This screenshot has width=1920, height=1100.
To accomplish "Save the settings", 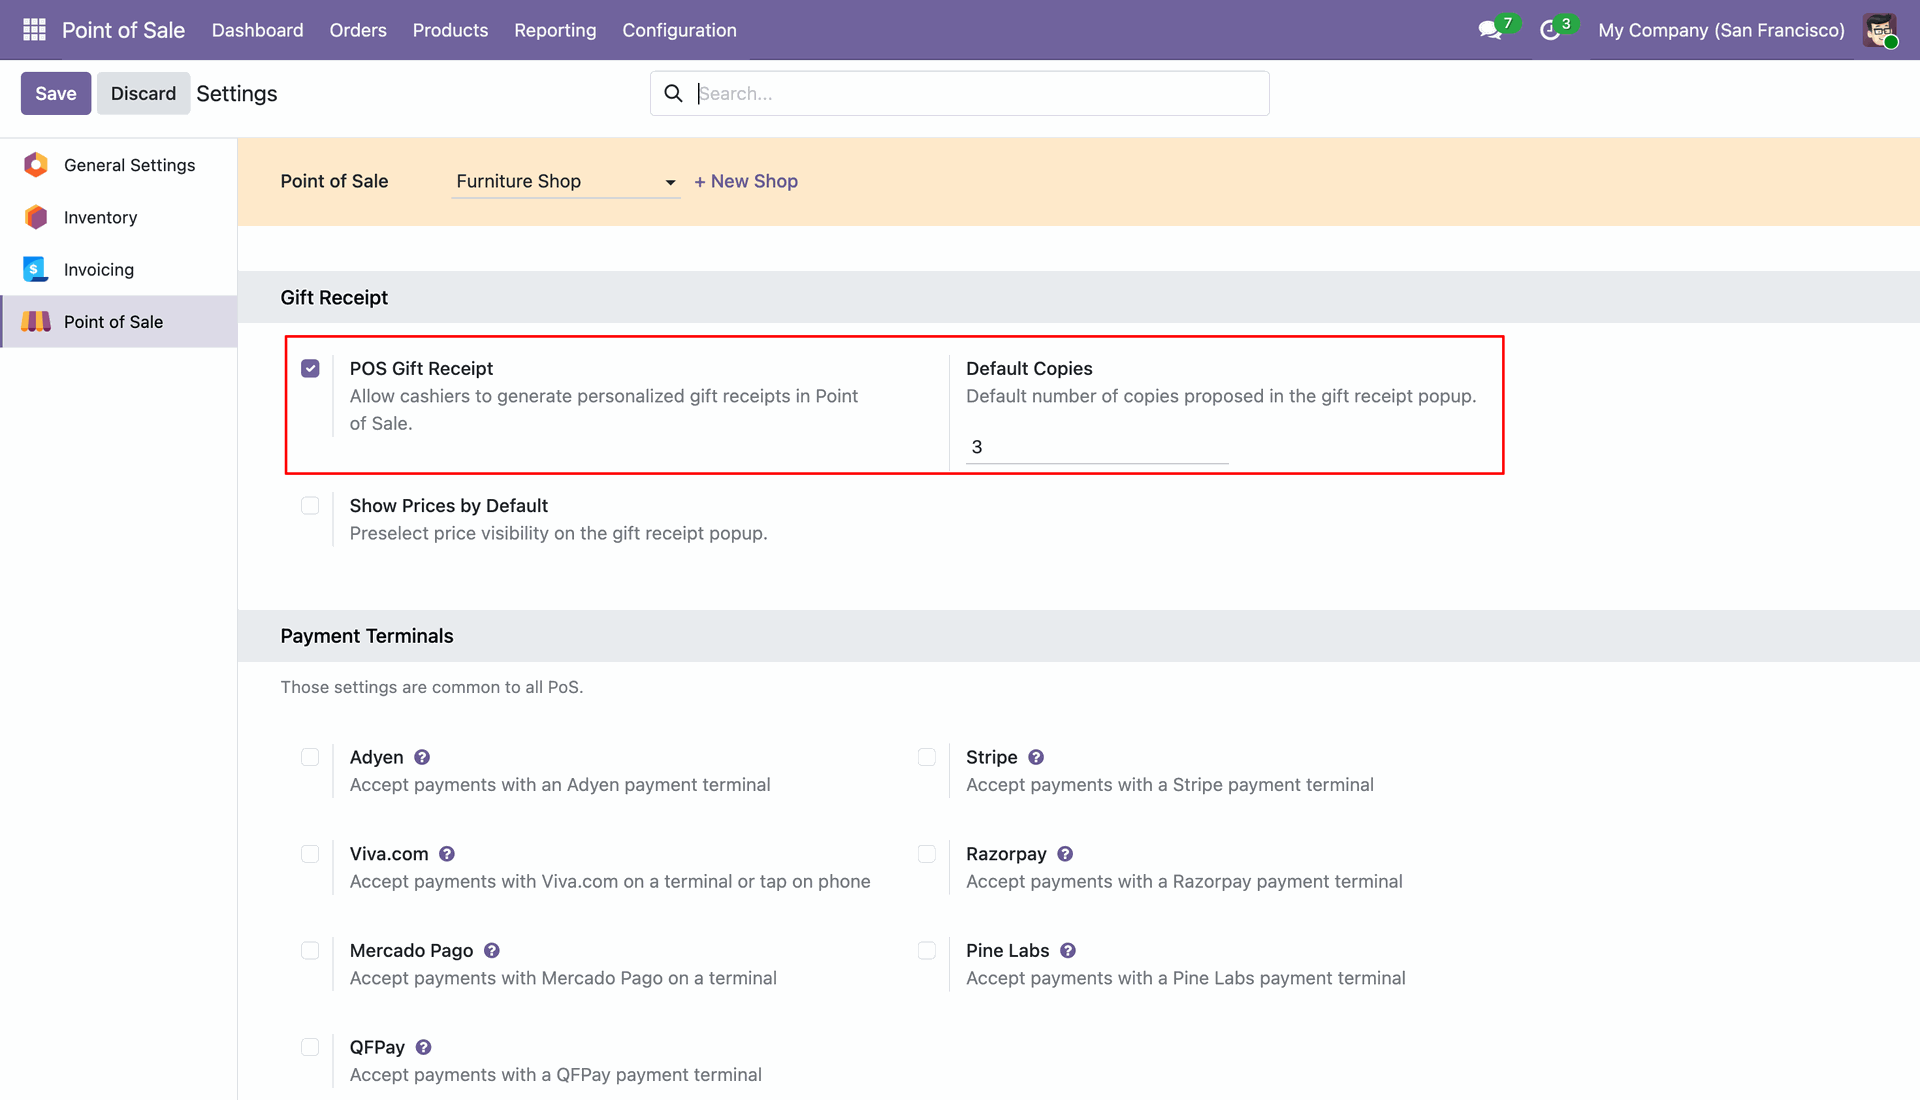I will tap(56, 93).
